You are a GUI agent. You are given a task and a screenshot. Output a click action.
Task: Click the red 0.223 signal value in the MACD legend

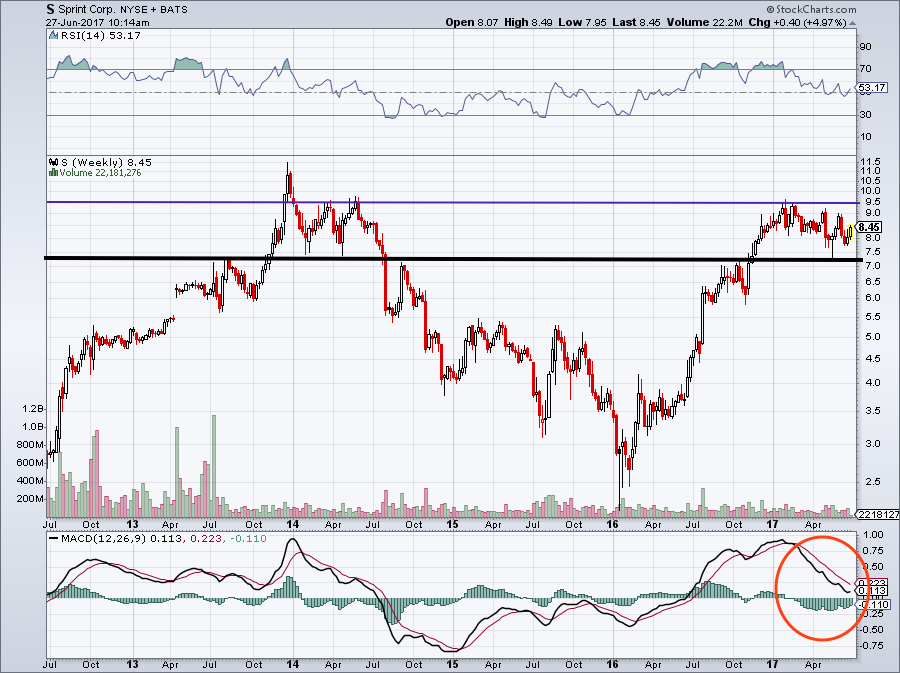[x=205, y=539]
